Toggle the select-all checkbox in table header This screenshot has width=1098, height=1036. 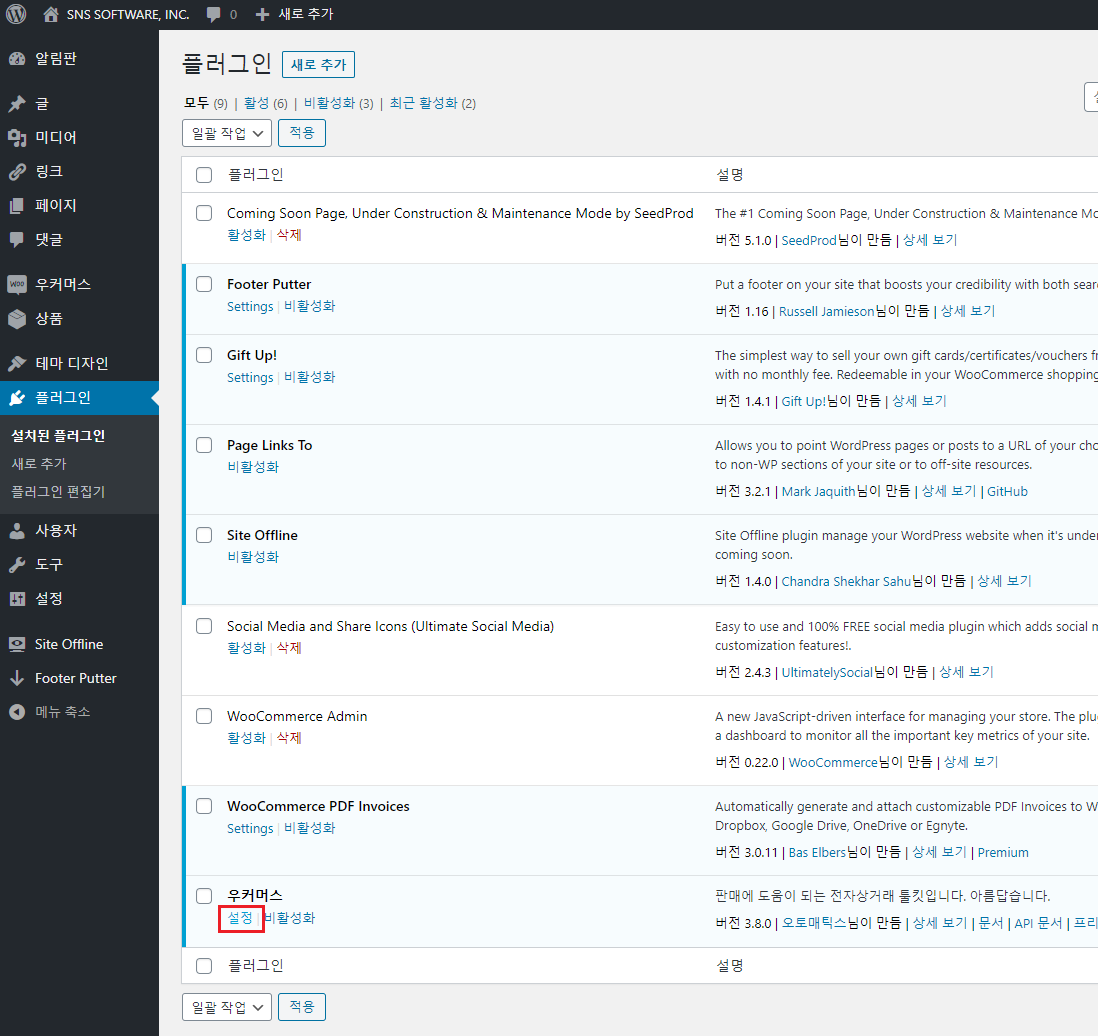(x=204, y=175)
